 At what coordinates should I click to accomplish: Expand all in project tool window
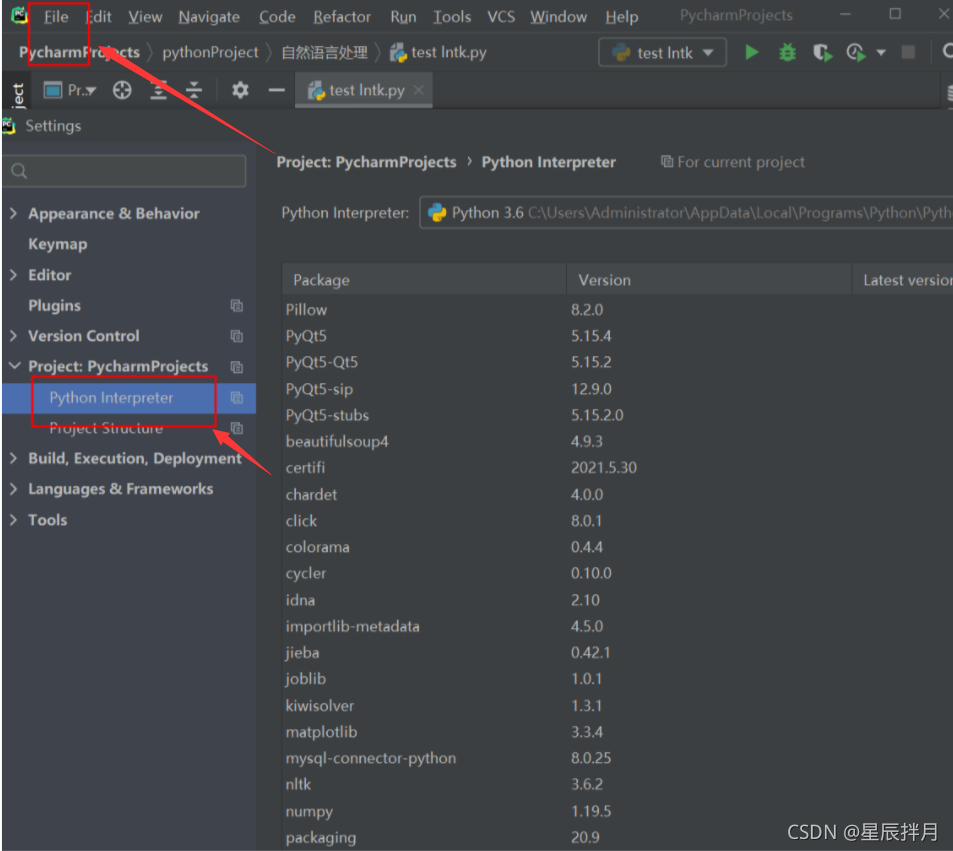point(159,90)
